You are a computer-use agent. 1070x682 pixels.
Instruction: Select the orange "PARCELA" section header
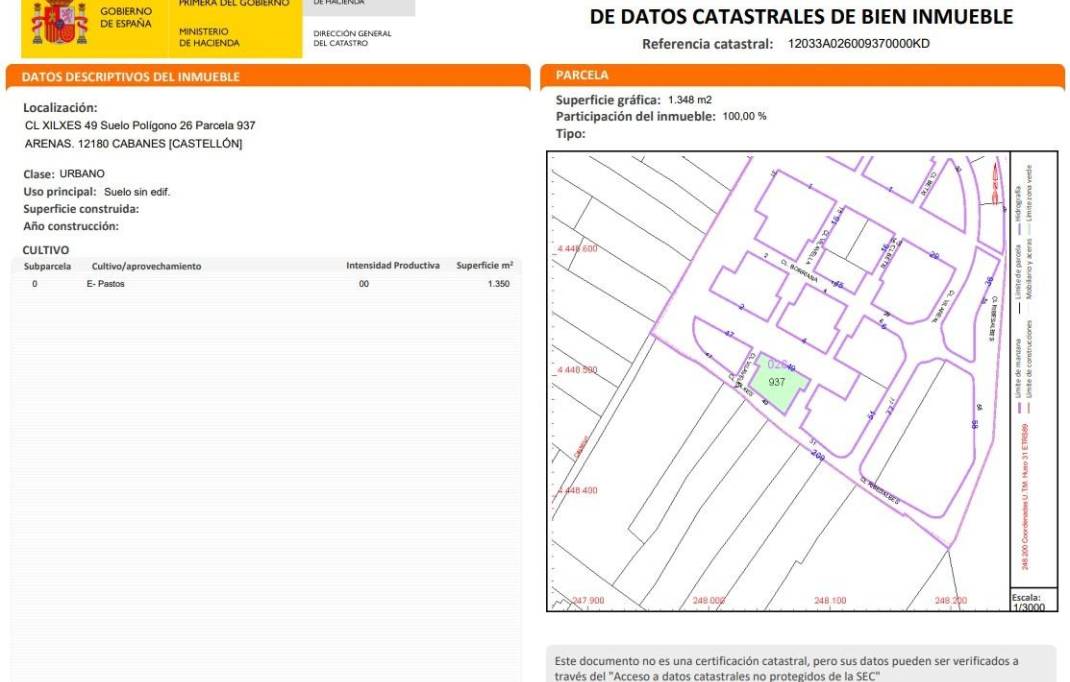[x=582, y=75]
